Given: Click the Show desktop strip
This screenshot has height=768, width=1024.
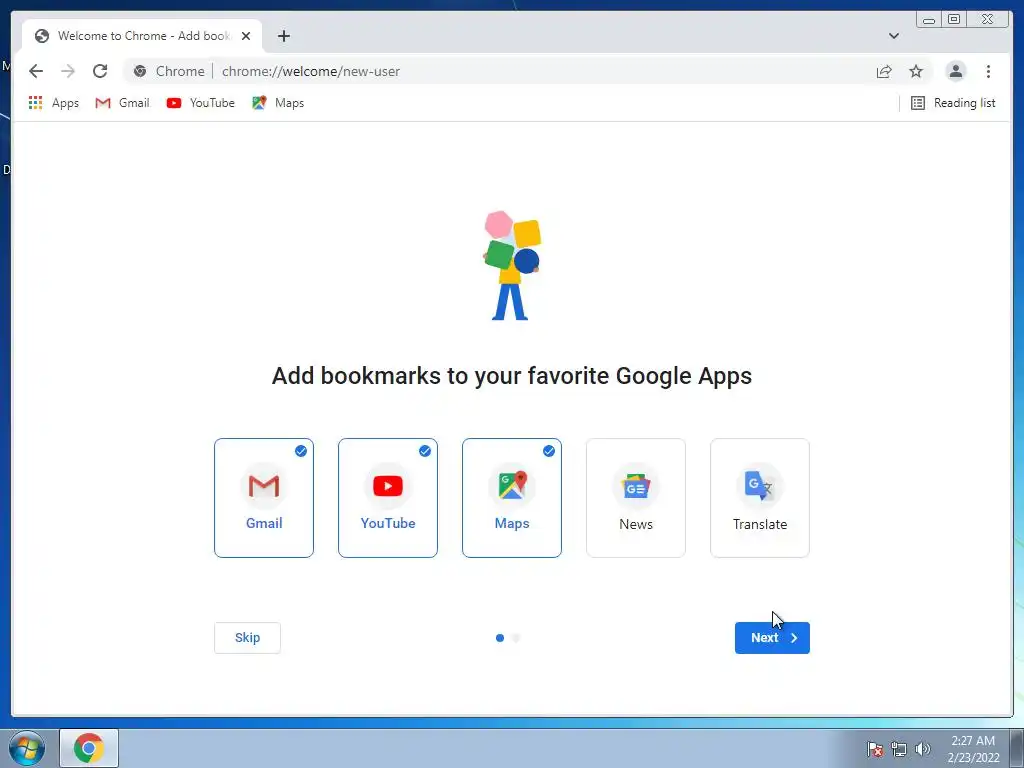Looking at the screenshot, I should pyautogui.click(x=1017, y=748).
